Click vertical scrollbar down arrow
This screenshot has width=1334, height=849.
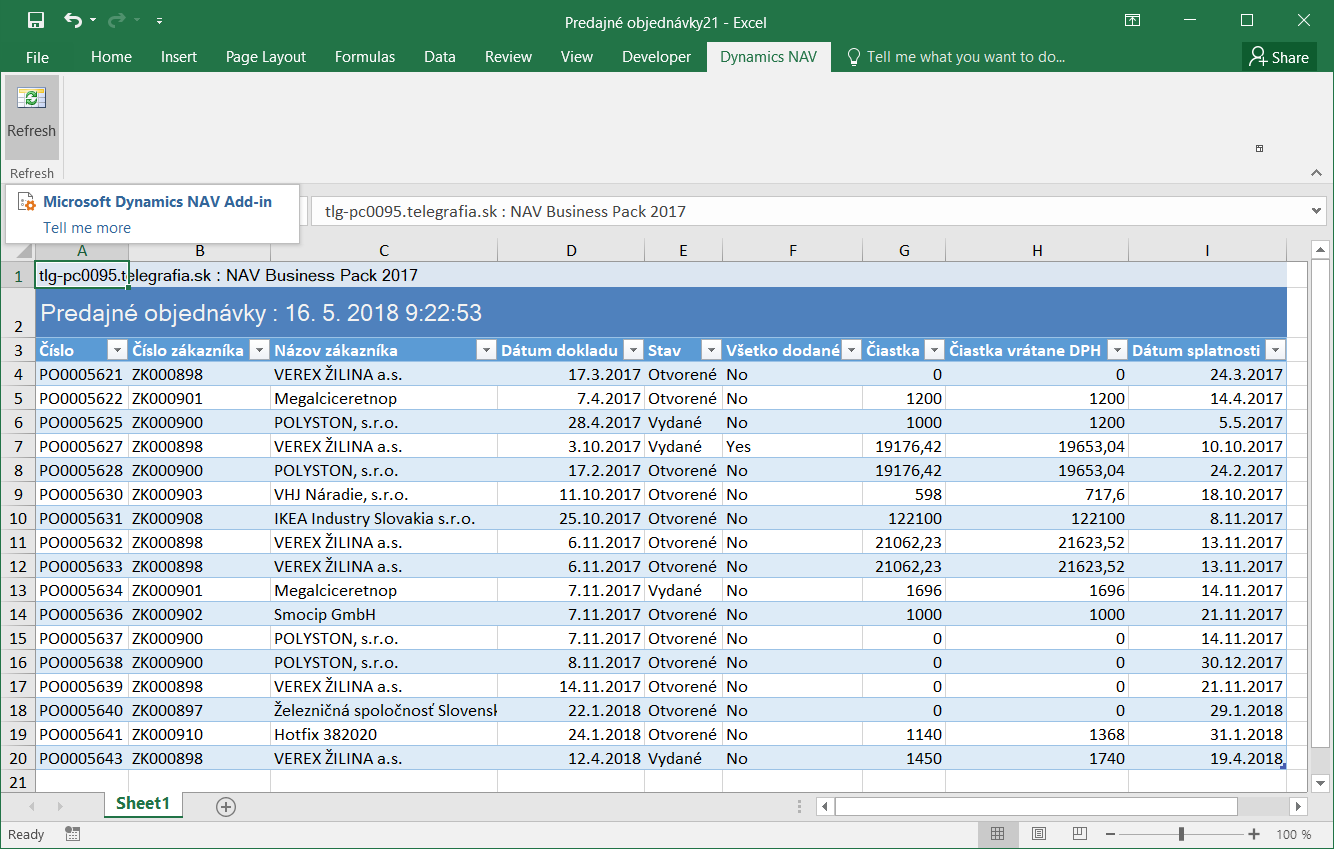click(x=1320, y=783)
